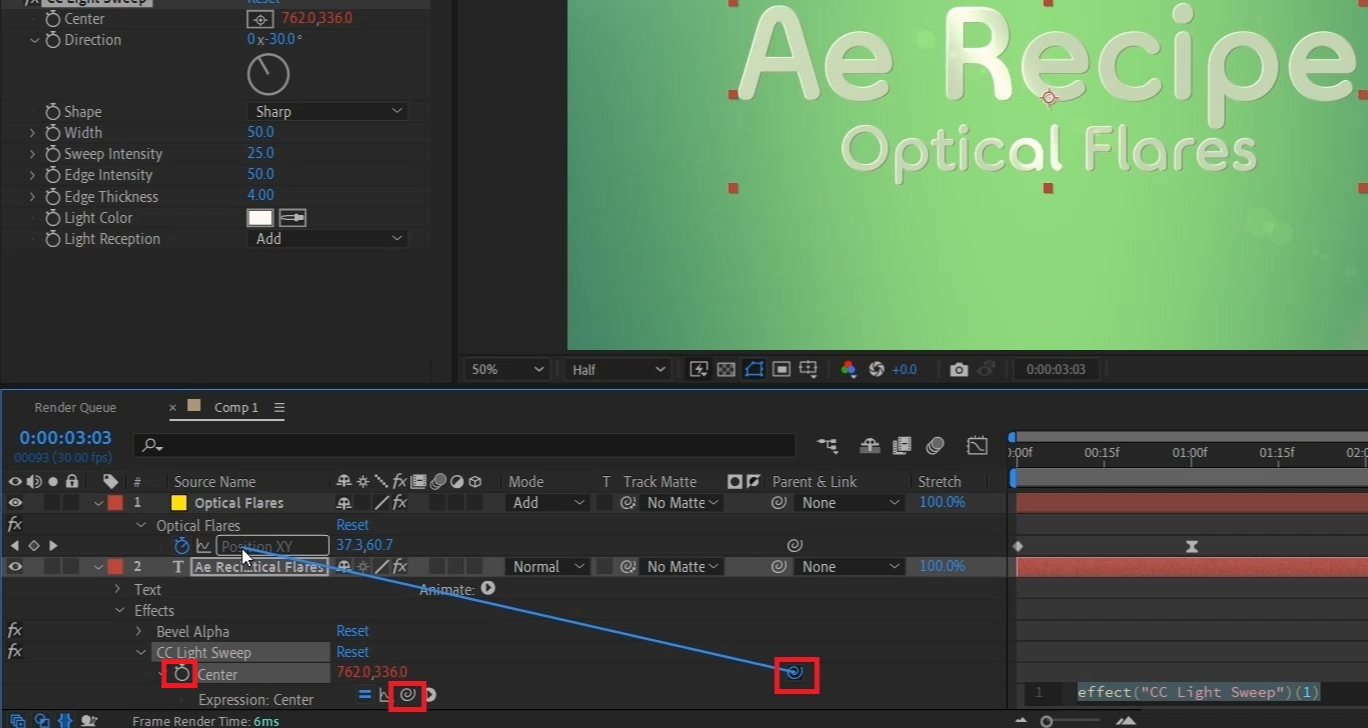Hide the Ae Recipe text layer
1368x728 pixels.
(x=15, y=567)
